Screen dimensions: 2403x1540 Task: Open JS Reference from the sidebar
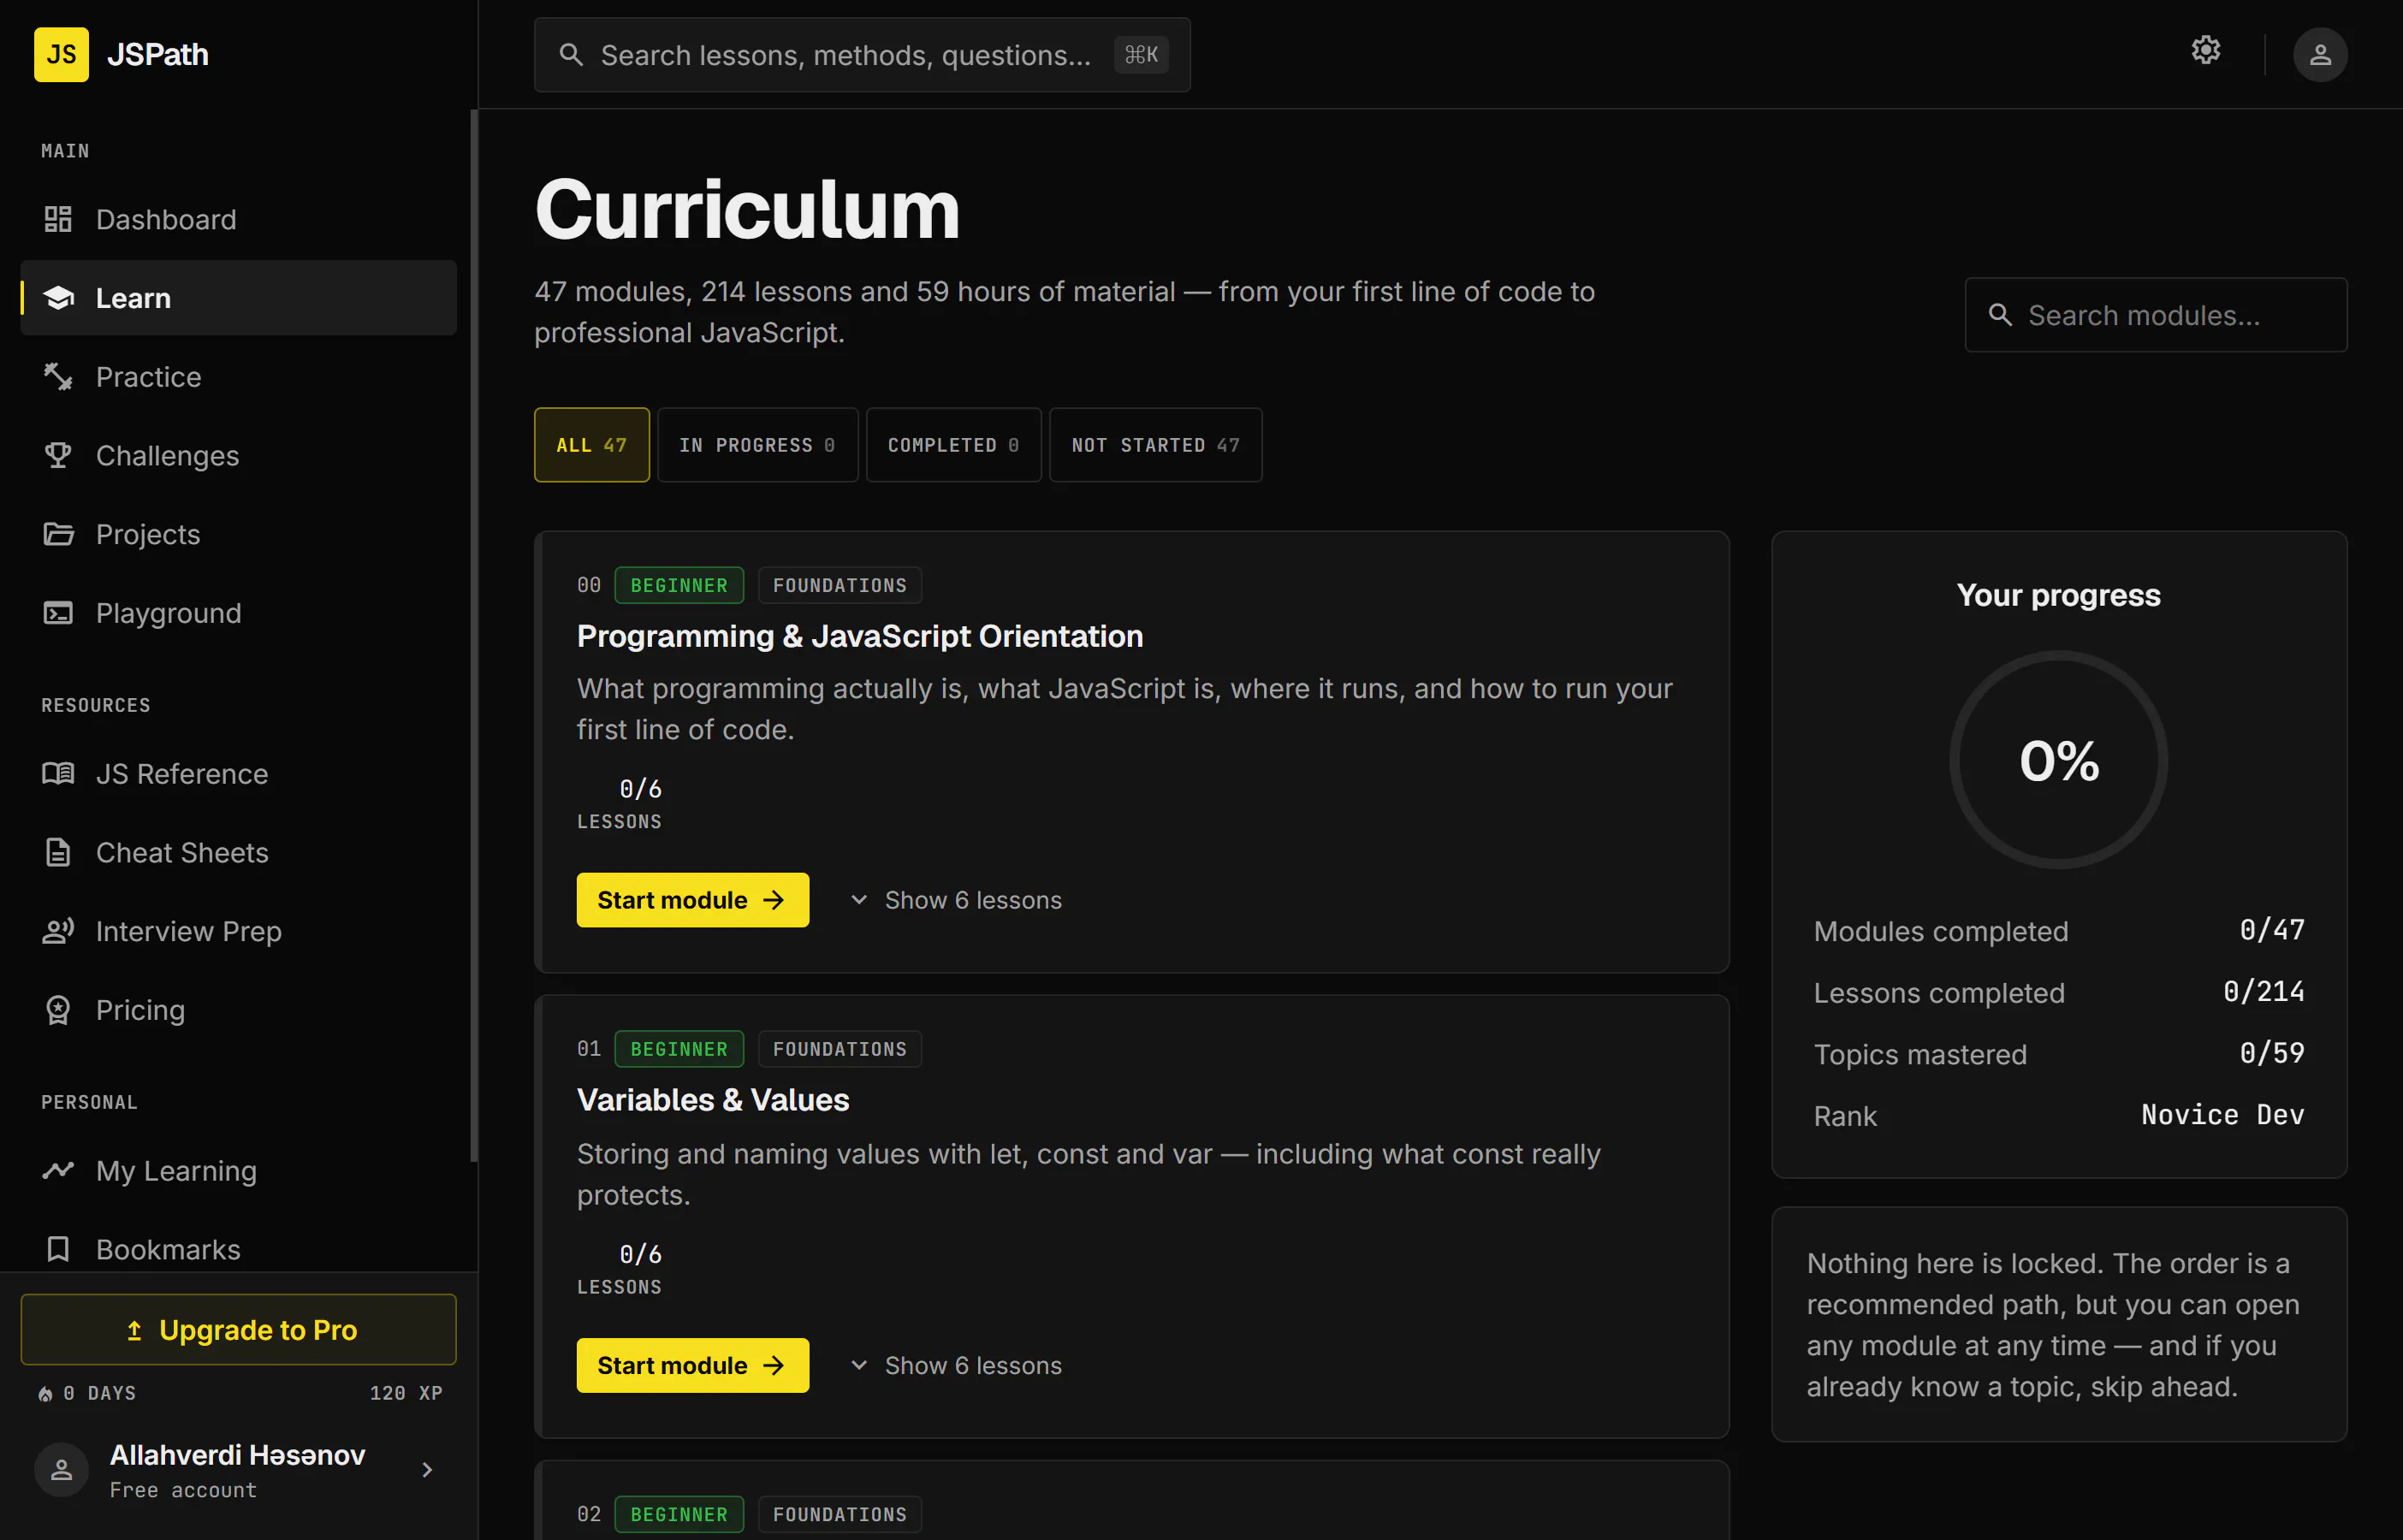[x=238, y=773]
